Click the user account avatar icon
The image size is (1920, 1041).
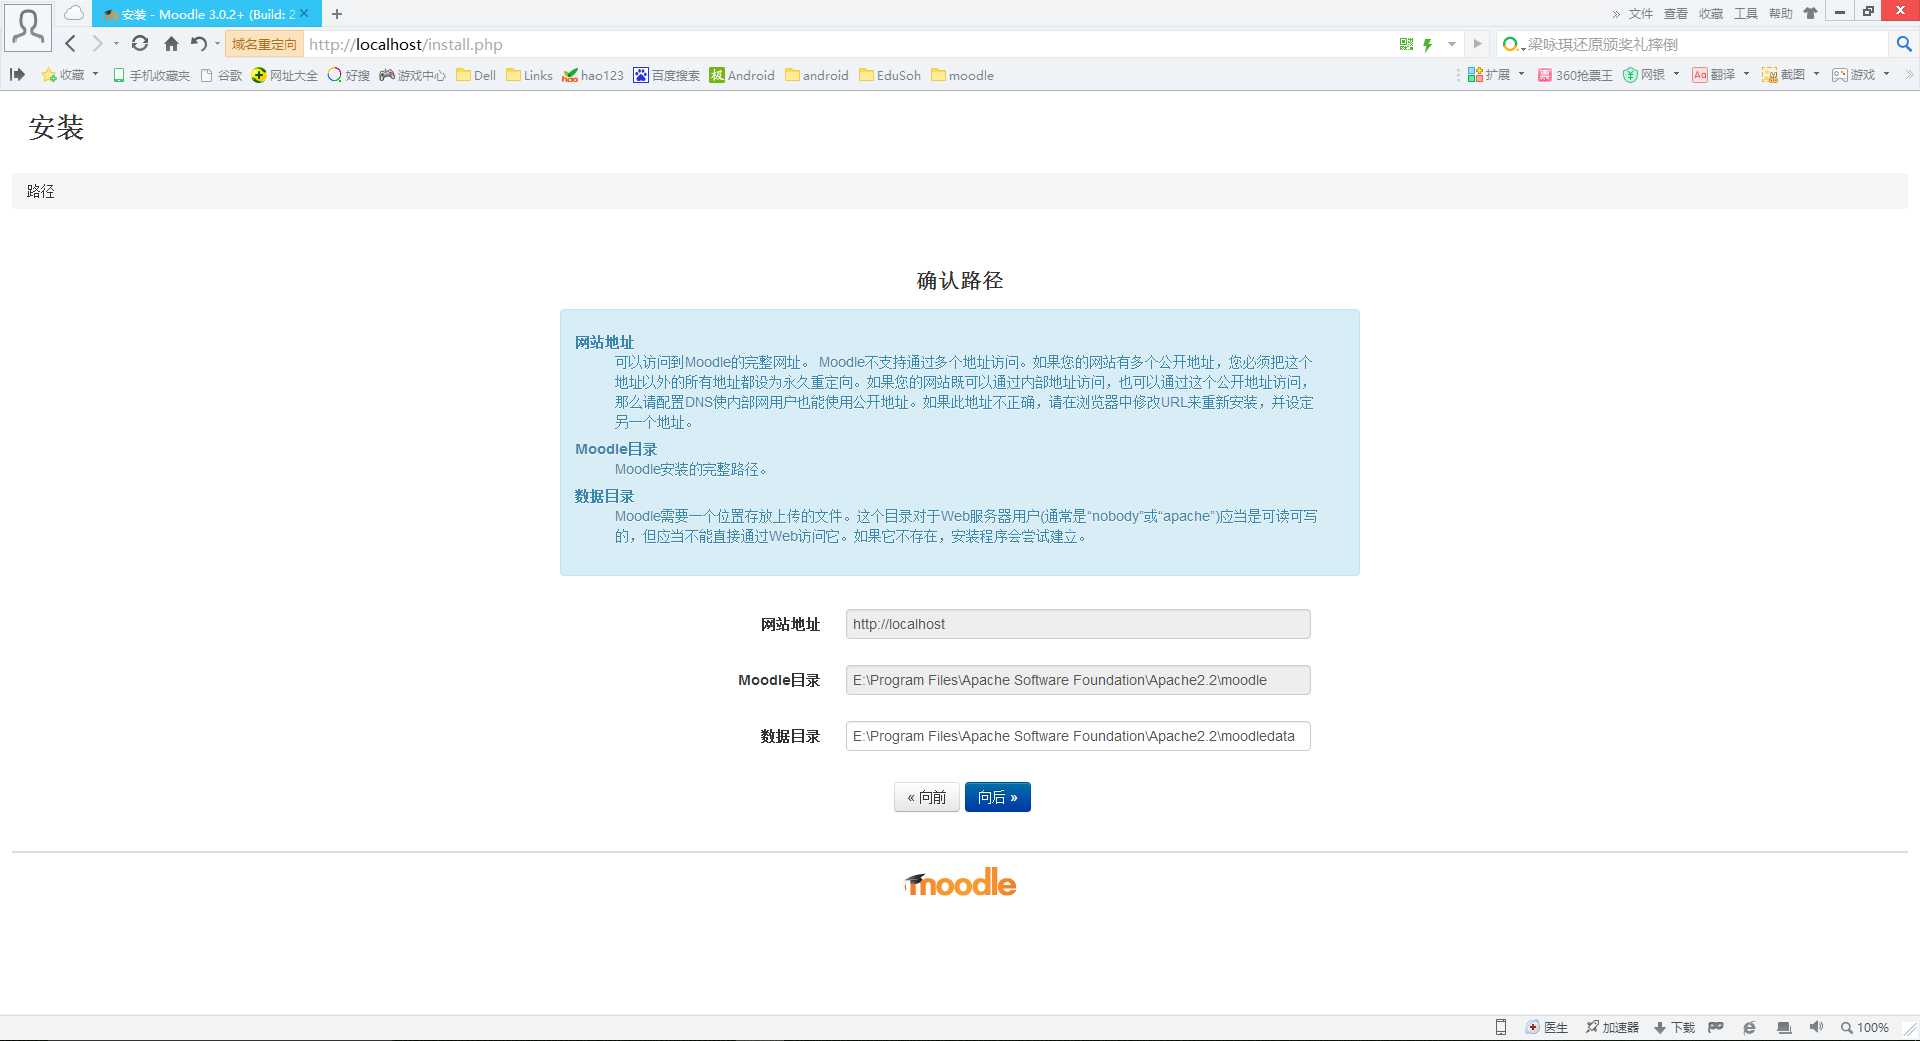[x=28, y=27]
